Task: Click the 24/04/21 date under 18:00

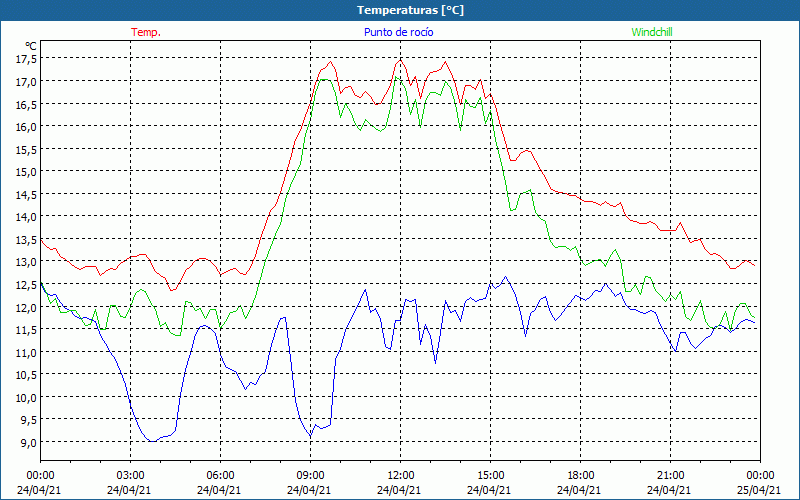Action: 579,490
